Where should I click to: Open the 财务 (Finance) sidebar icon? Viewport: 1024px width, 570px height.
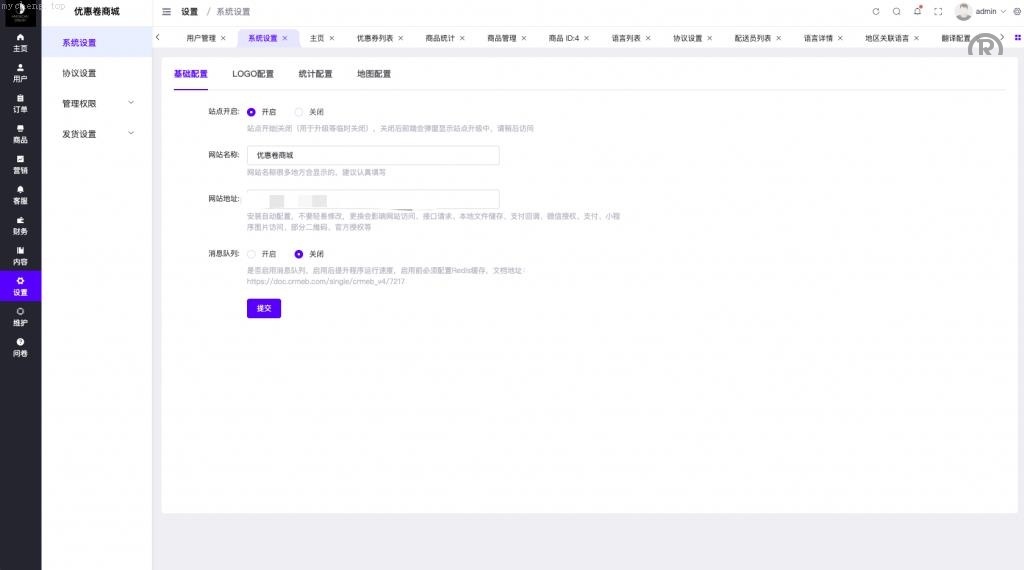tap(20, 225)
